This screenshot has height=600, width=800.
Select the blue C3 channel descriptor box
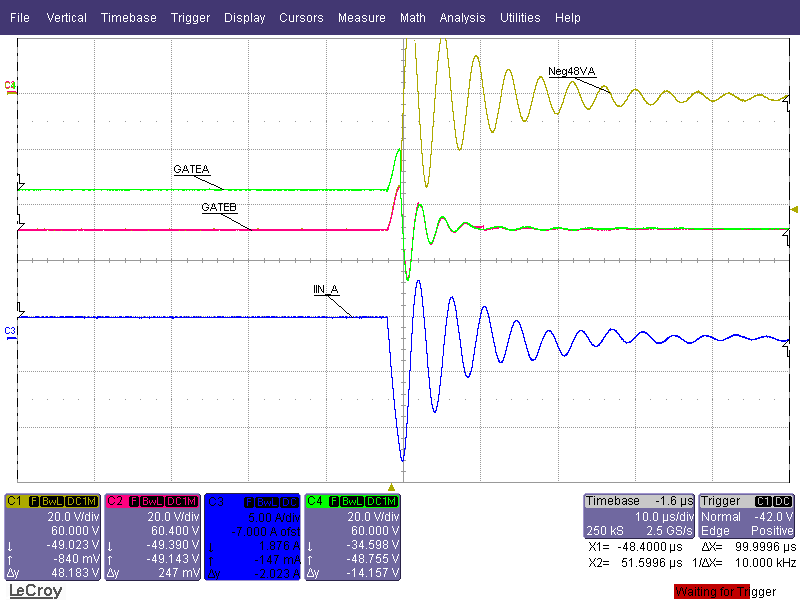point(252,536)
